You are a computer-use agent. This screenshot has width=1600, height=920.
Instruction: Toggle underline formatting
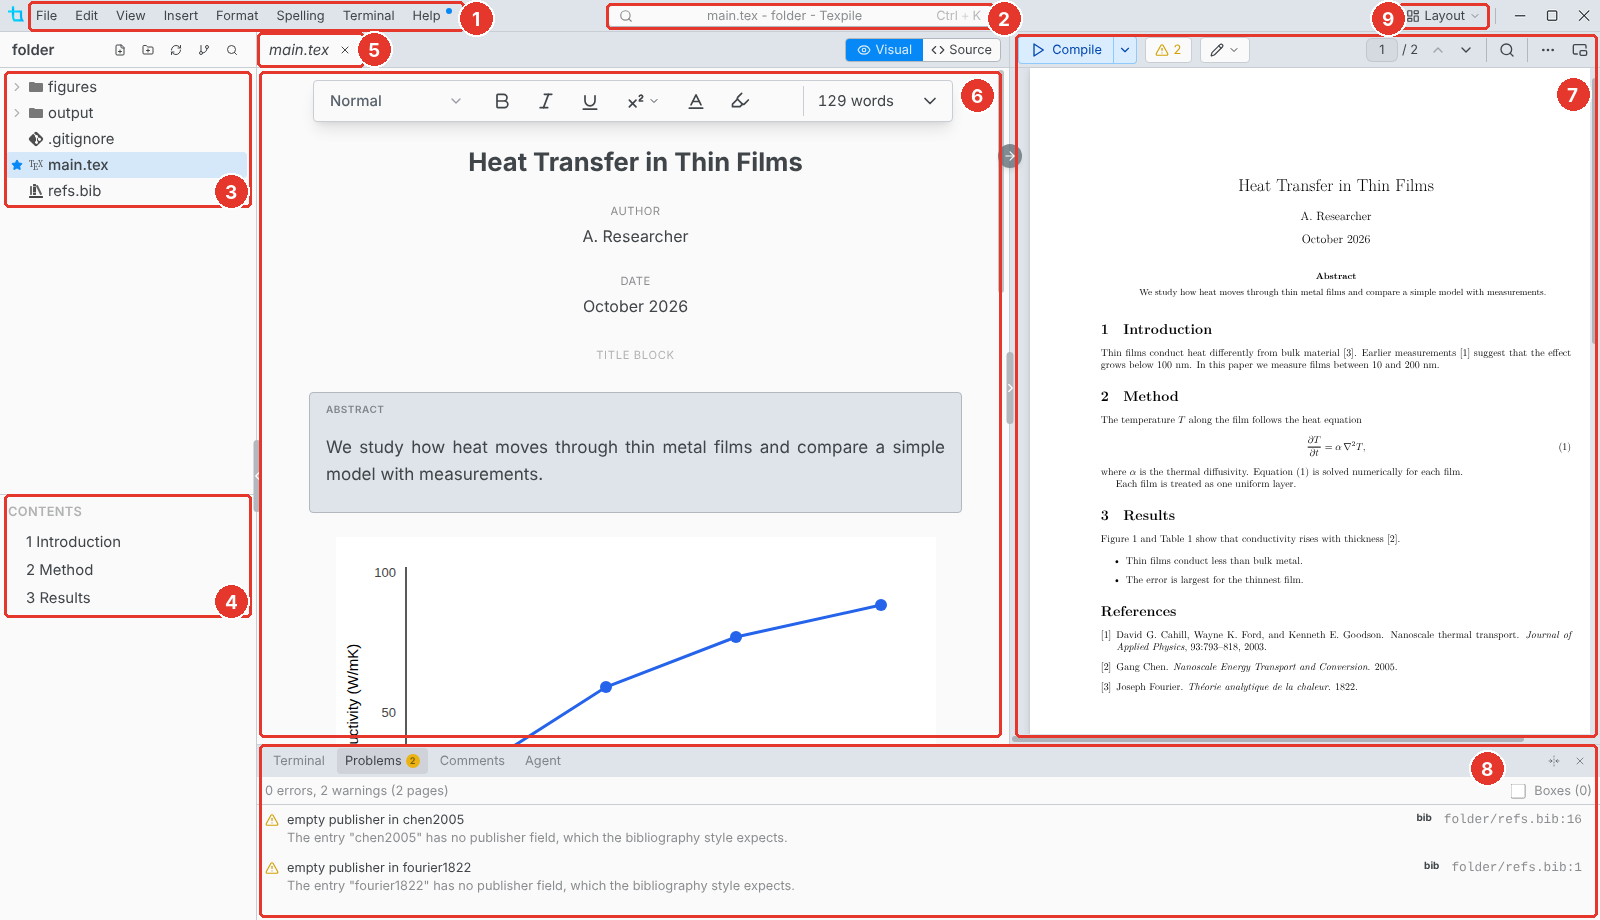pyautogui.click(x=590, y=101)
